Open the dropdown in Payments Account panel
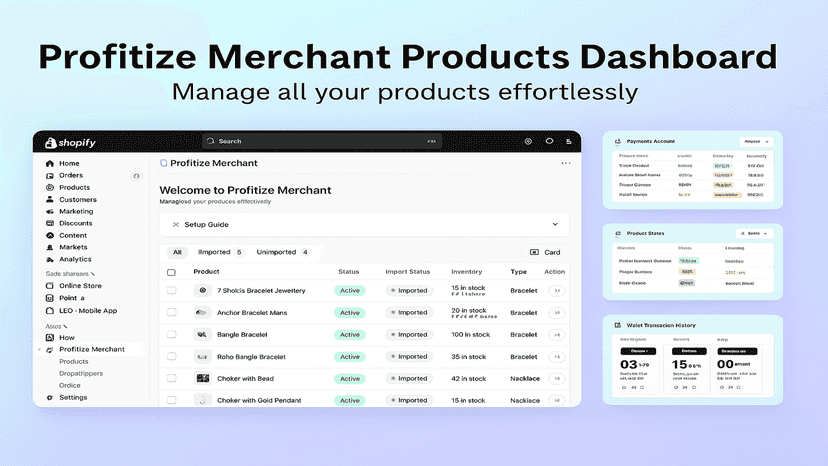Image resolution: width=828 pixels, height=466 pixels. pos(756,142)
